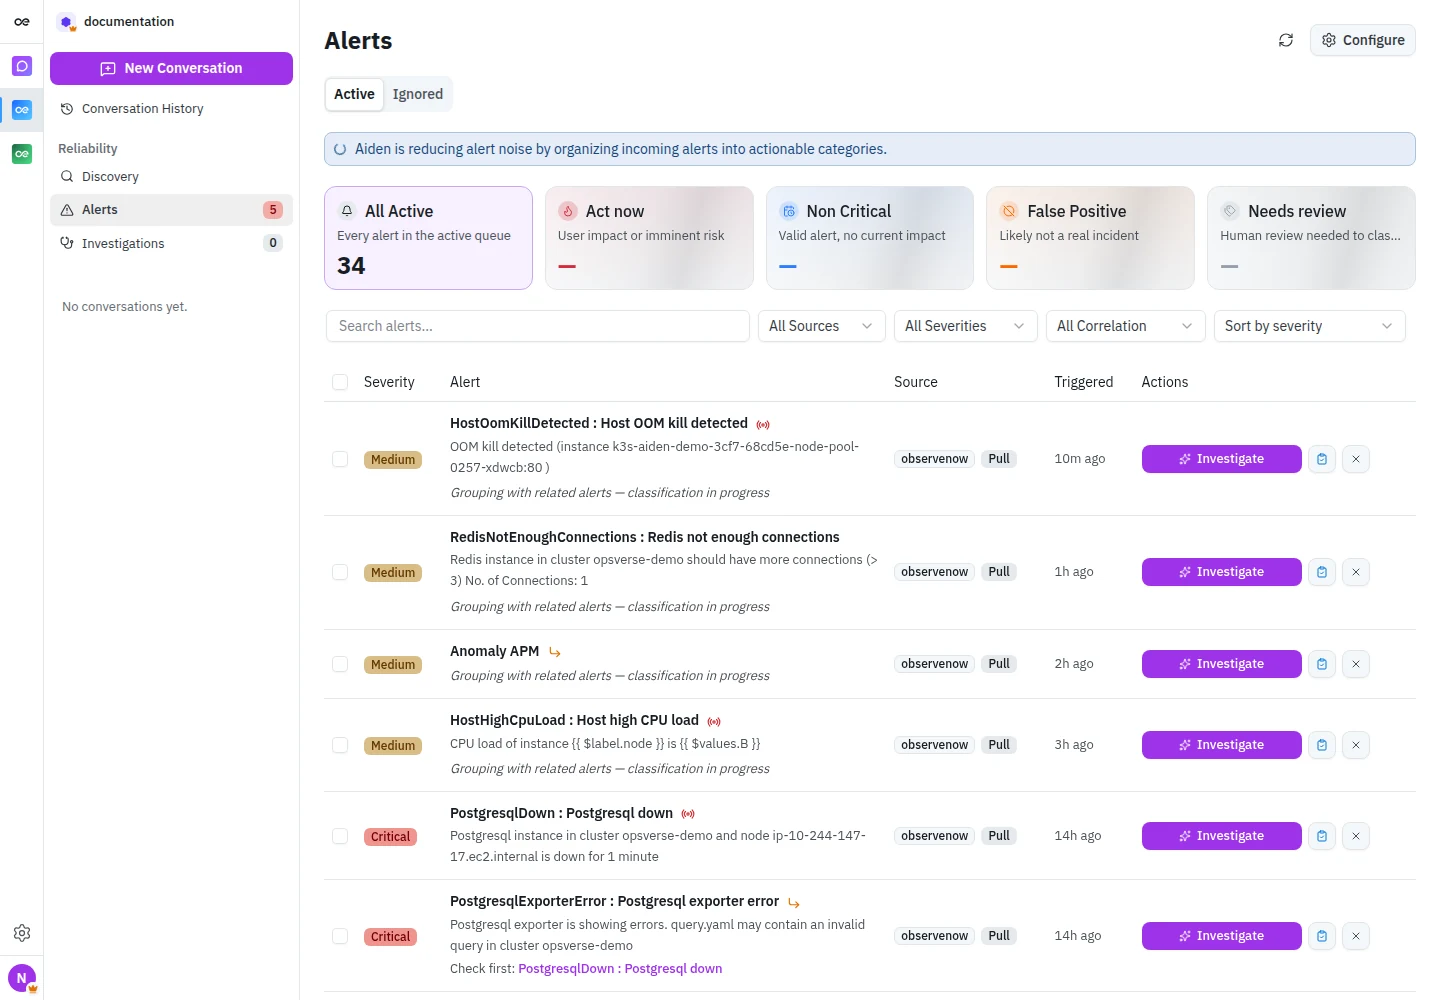Select the Act now category card
1440x1000 pixels.
(x=649, y=238)
